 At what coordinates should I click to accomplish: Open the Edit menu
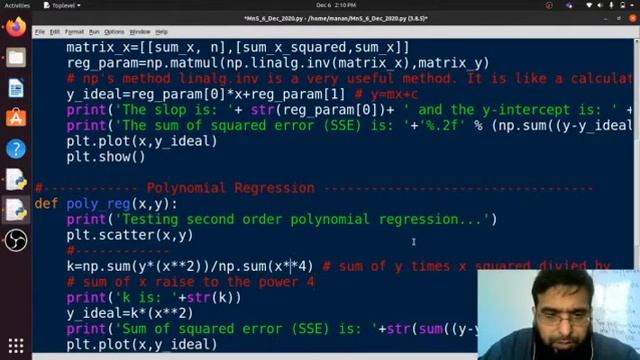[55, 32]
